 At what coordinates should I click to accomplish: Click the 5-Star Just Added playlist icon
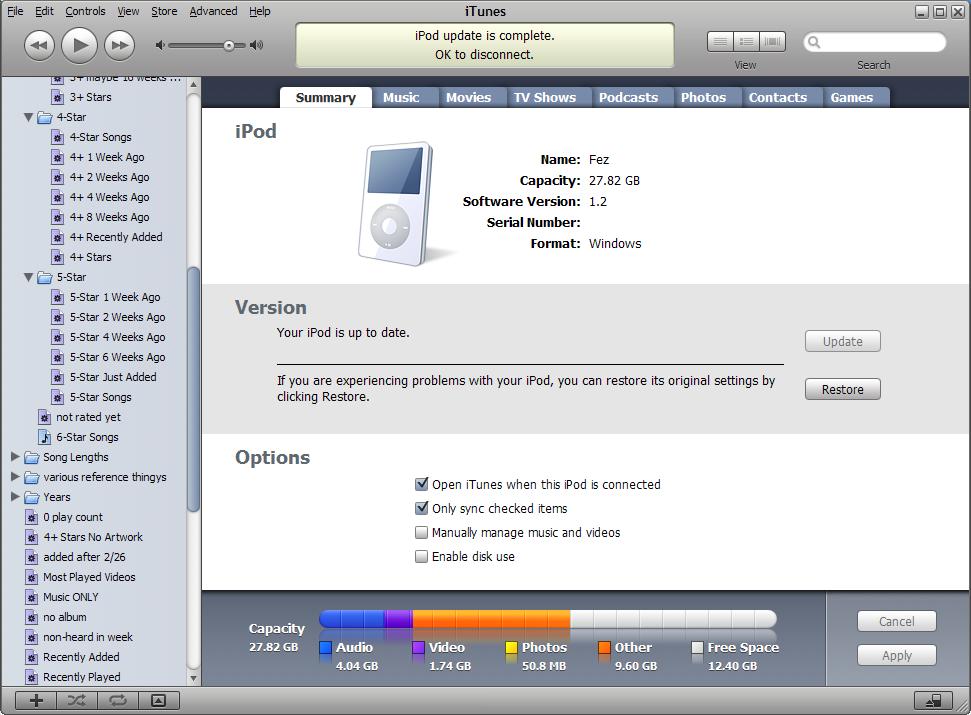tap(58, 378)
